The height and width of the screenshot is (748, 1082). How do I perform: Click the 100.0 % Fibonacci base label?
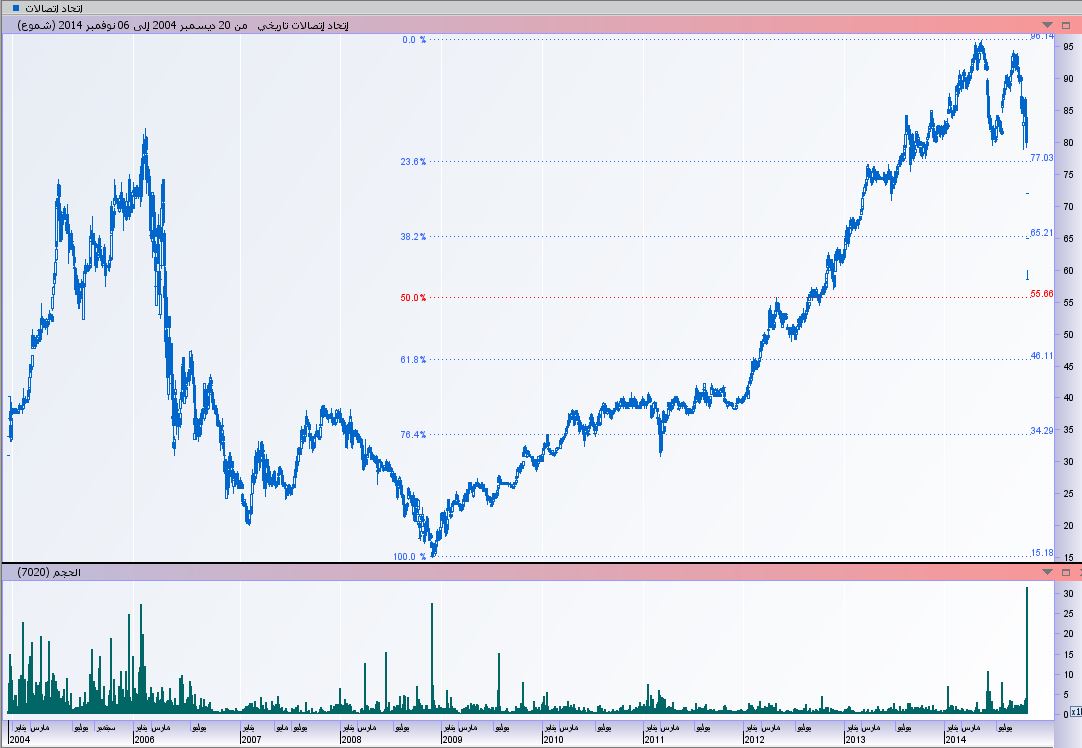tap(410, 557)
